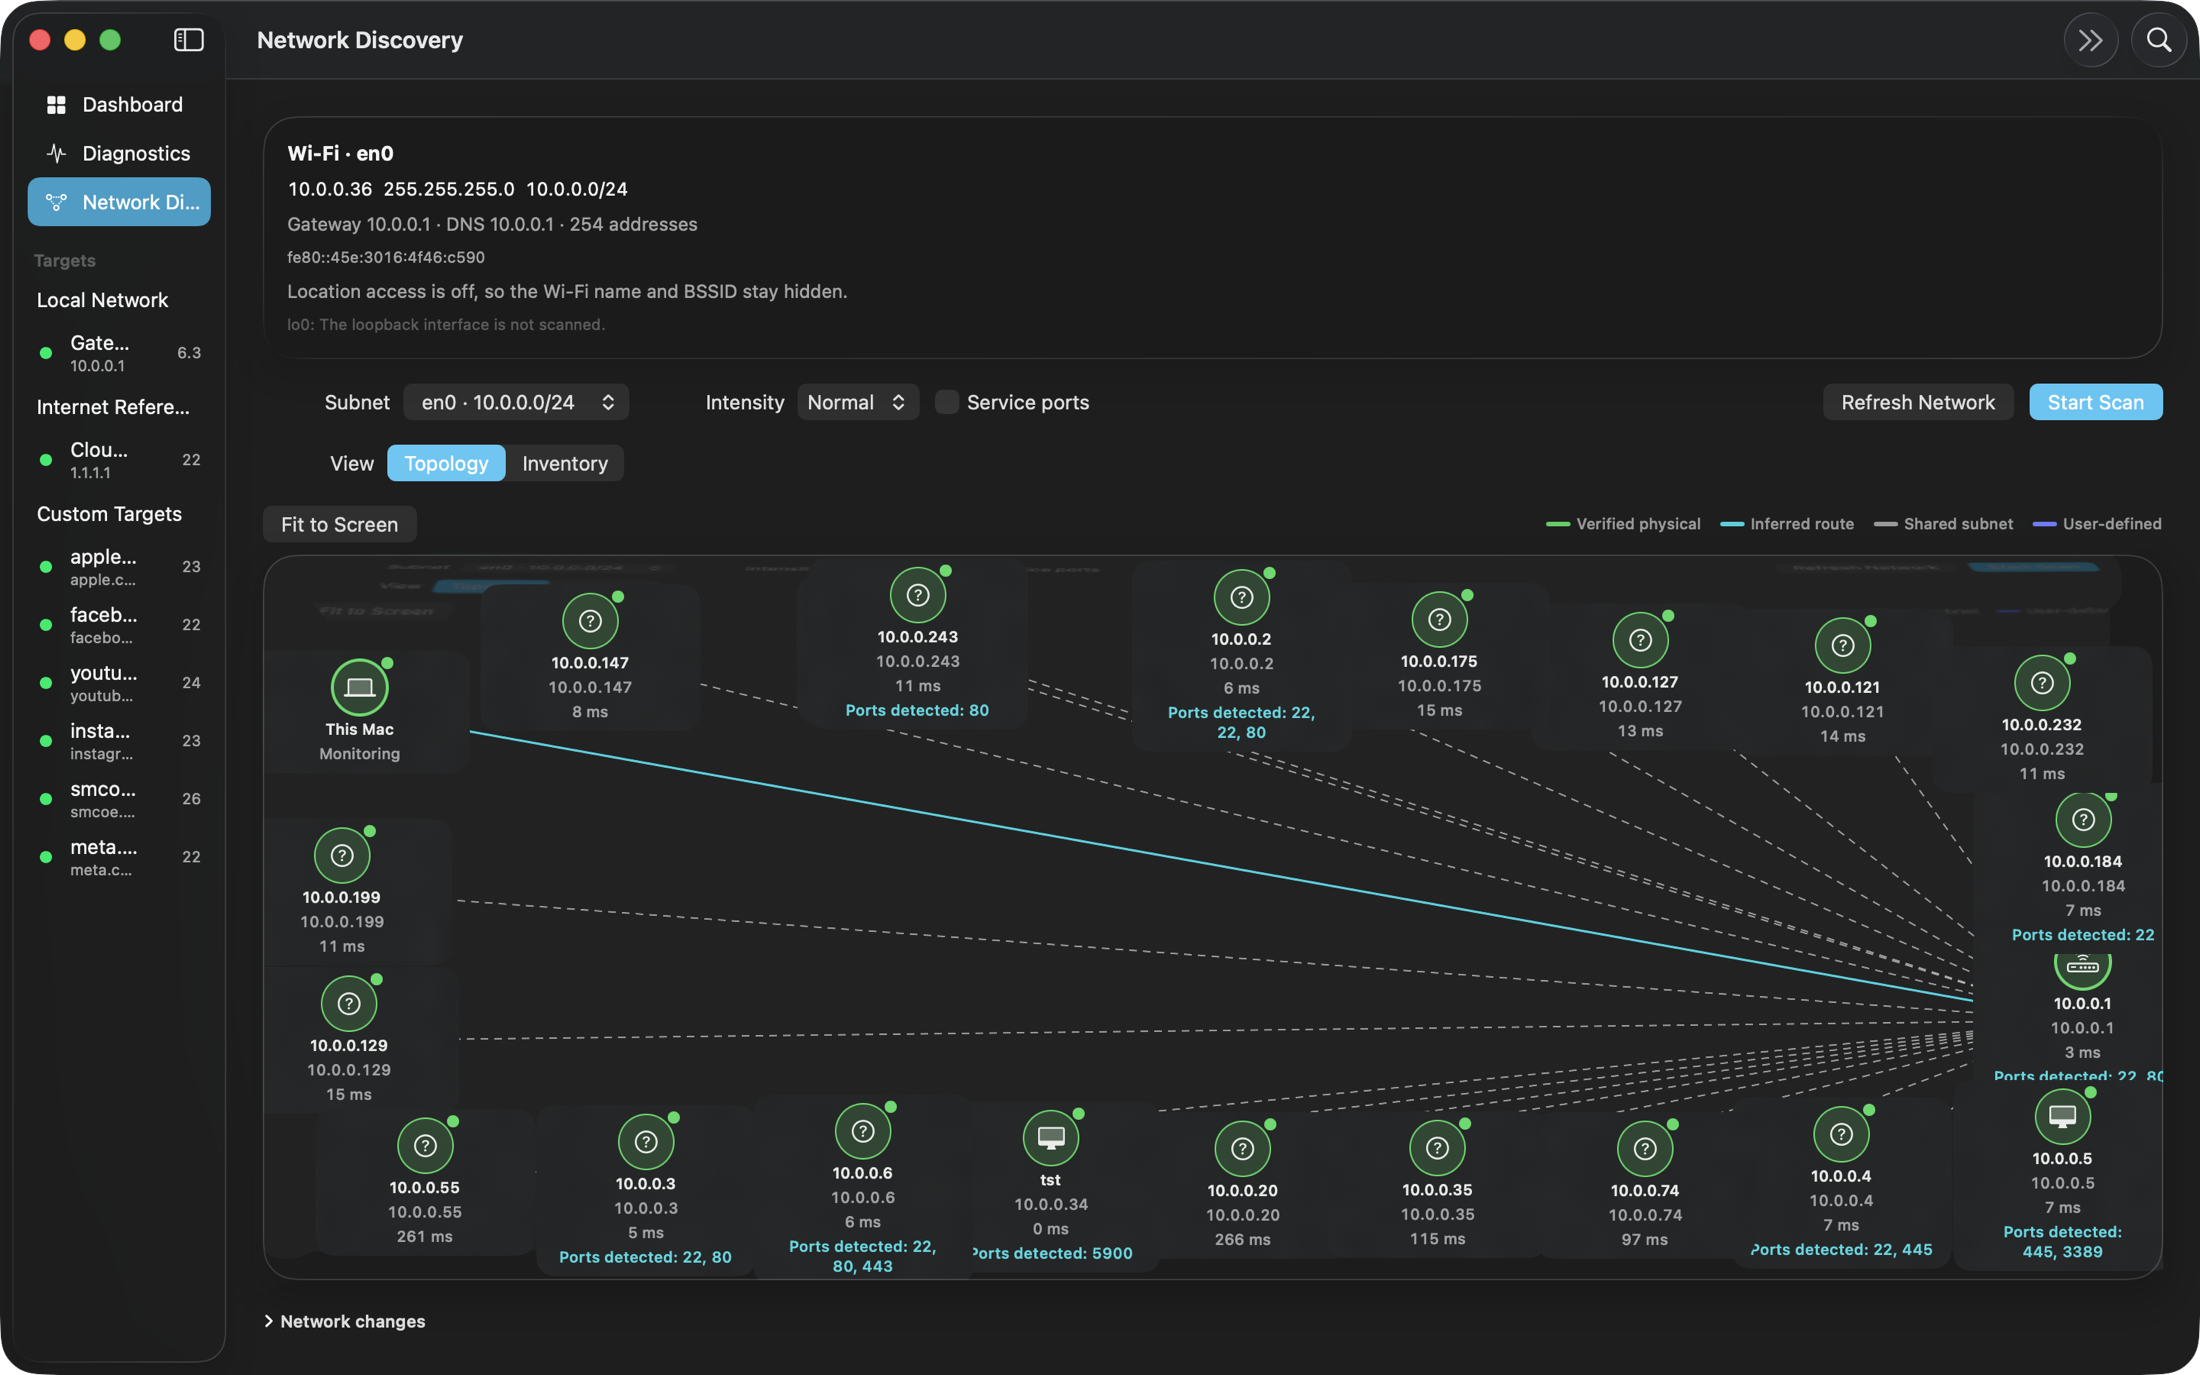Click the 10.0.0.55 node icon
The width and height of the screenshot is (2200, 1375).
pos(425,1146)
